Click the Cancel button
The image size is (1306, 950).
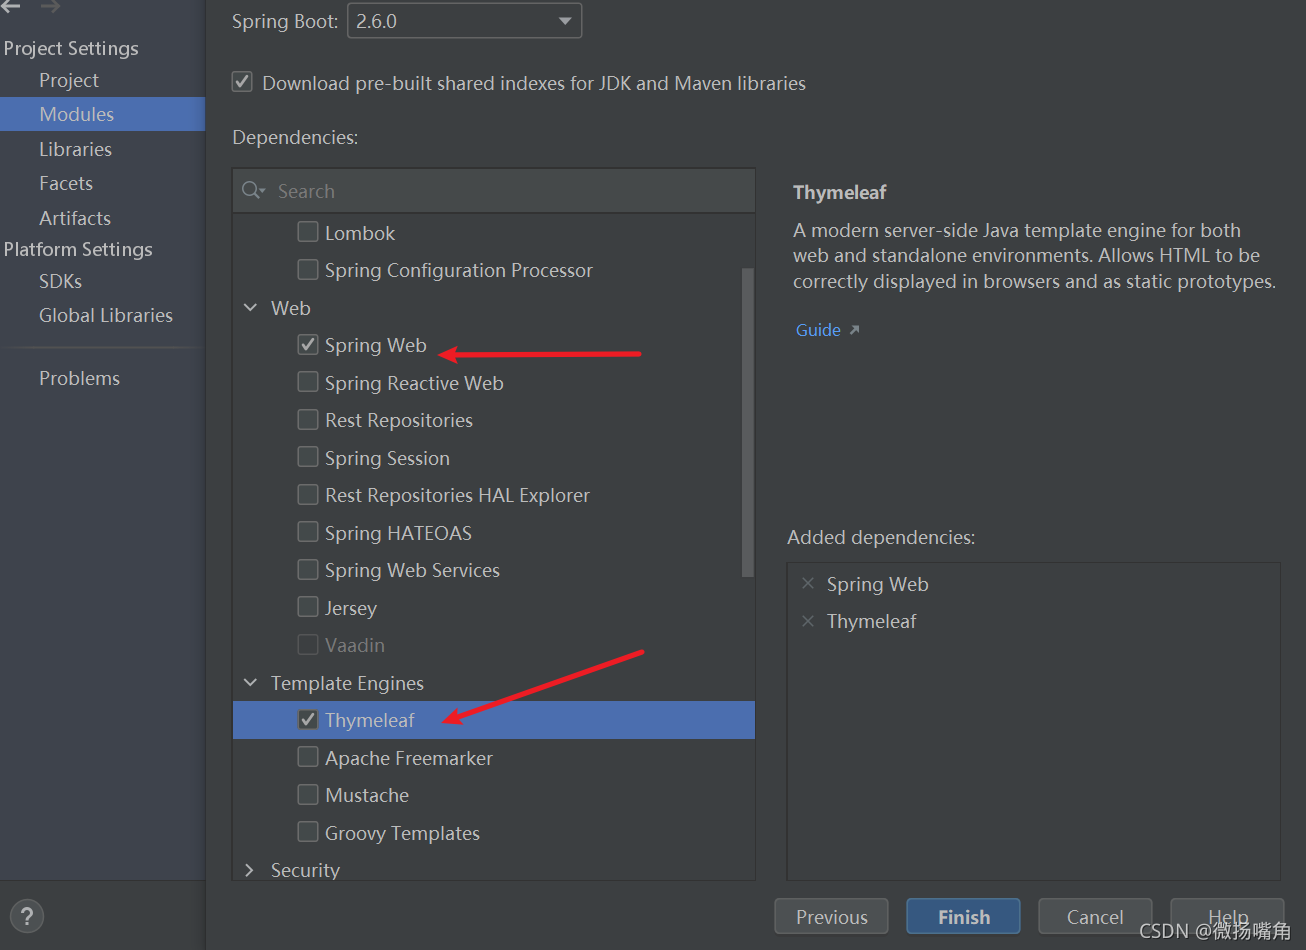tap(1095, 917)
